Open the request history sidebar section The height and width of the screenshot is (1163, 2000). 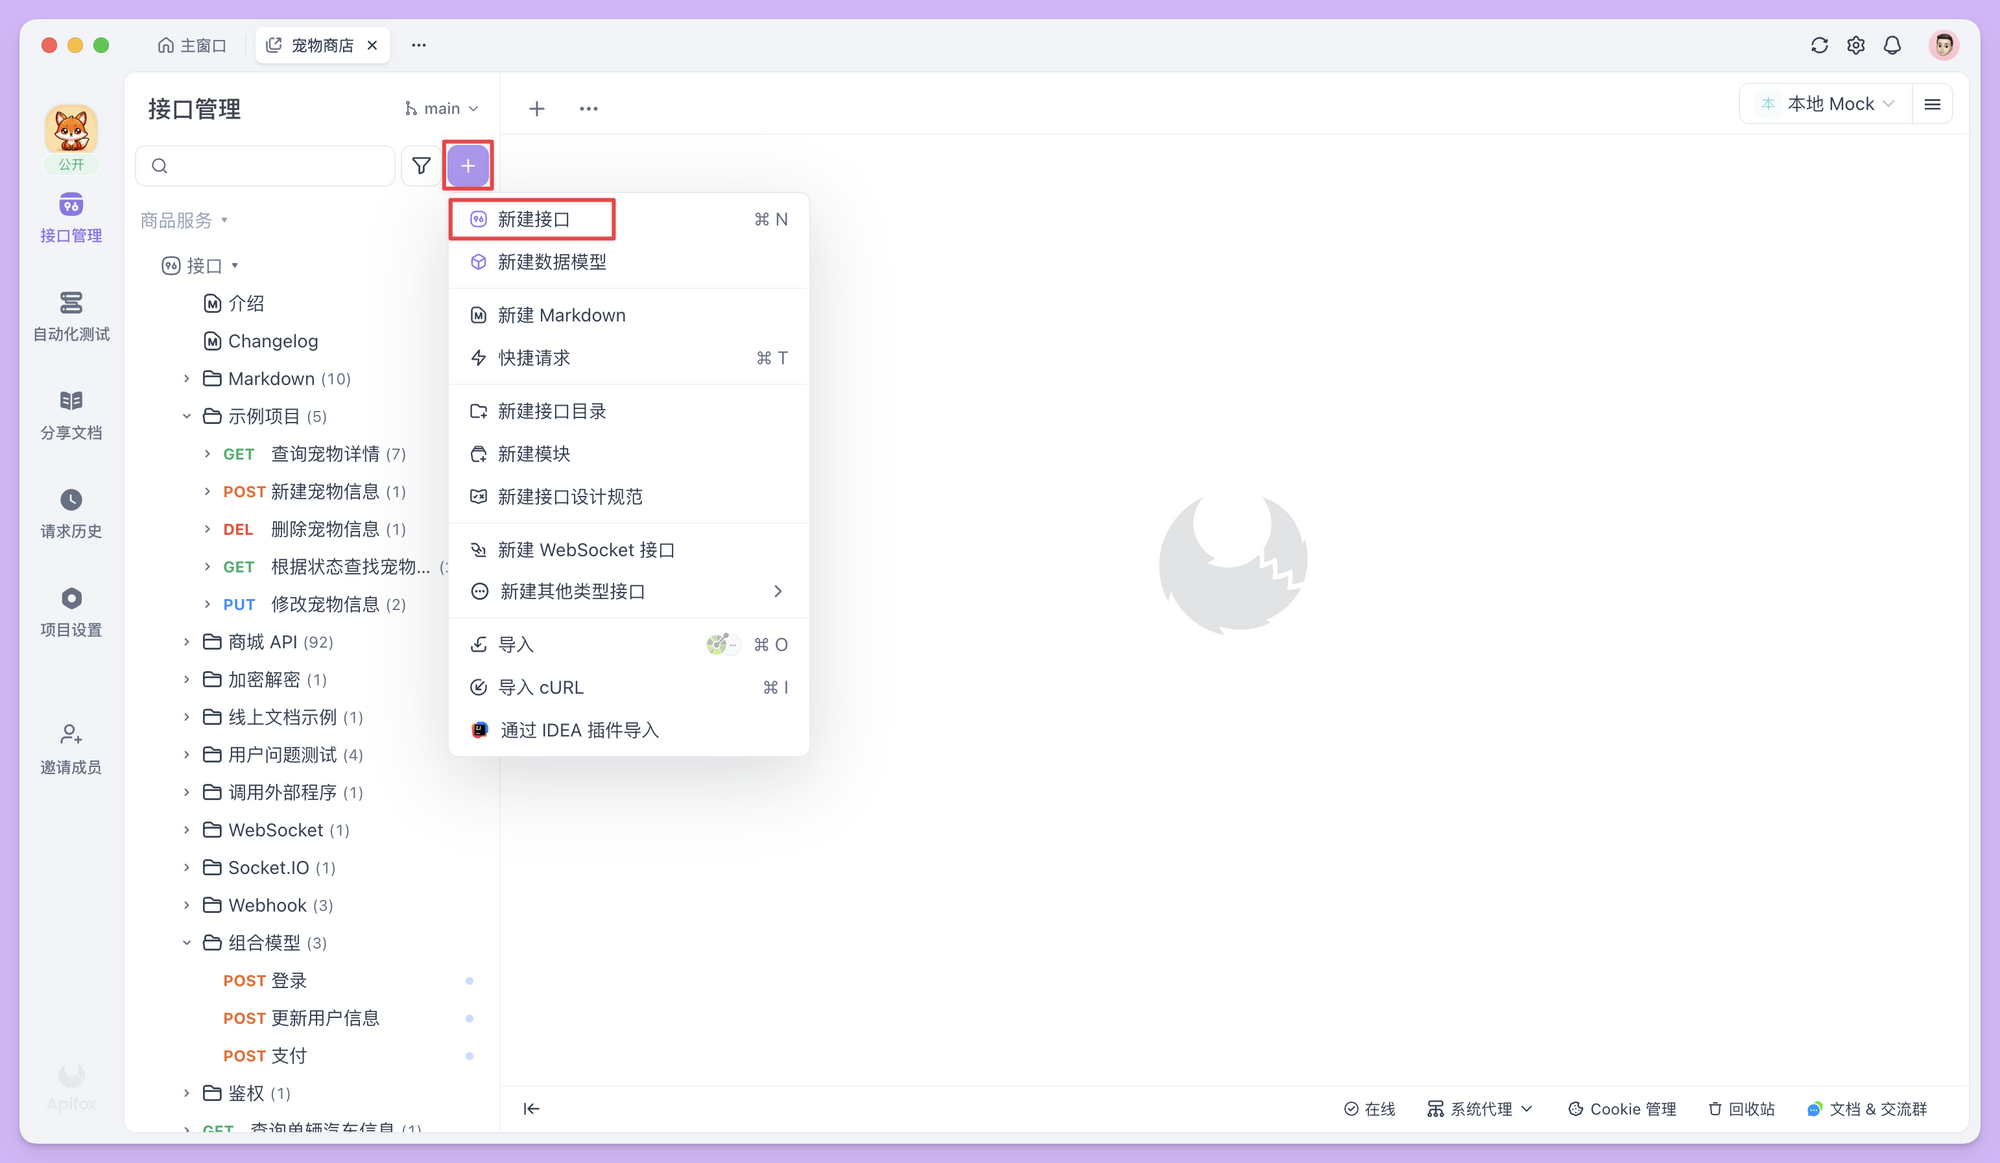[x=71, y=514]
